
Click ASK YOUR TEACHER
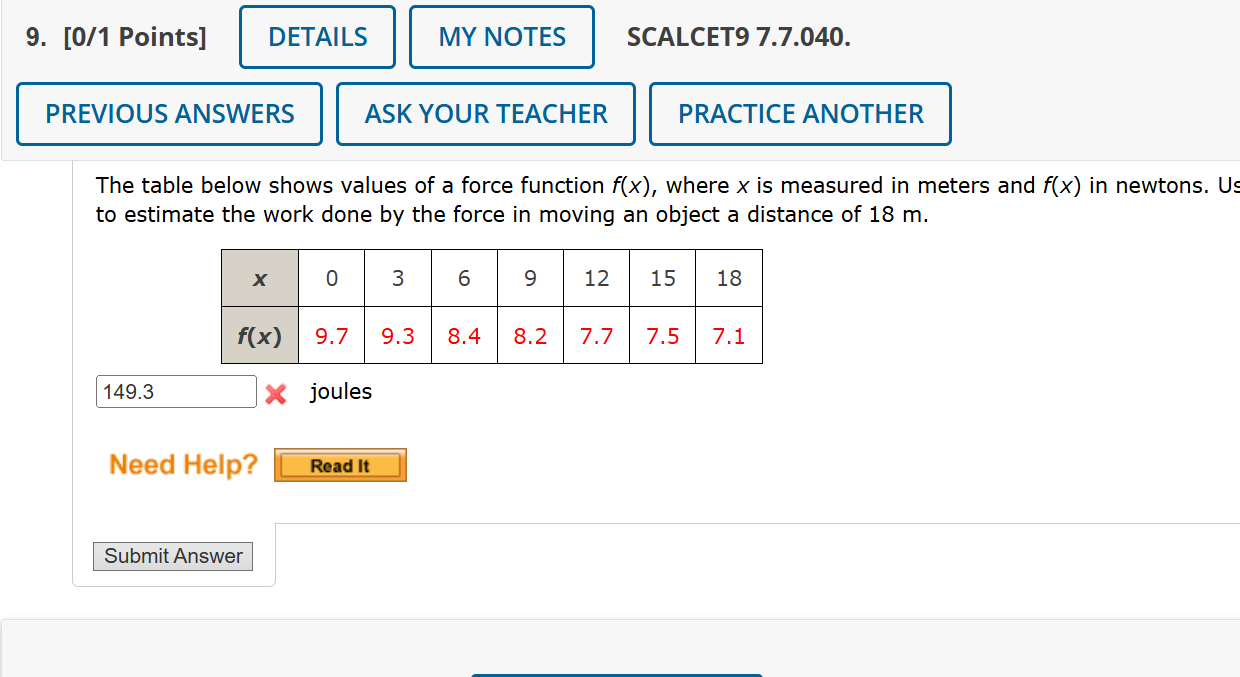tap(485, 113)
